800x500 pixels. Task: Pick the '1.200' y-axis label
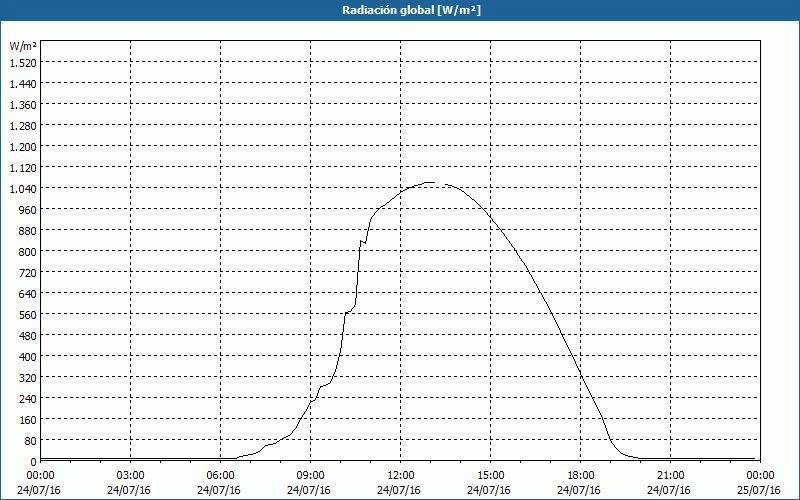tap(23, 146)
